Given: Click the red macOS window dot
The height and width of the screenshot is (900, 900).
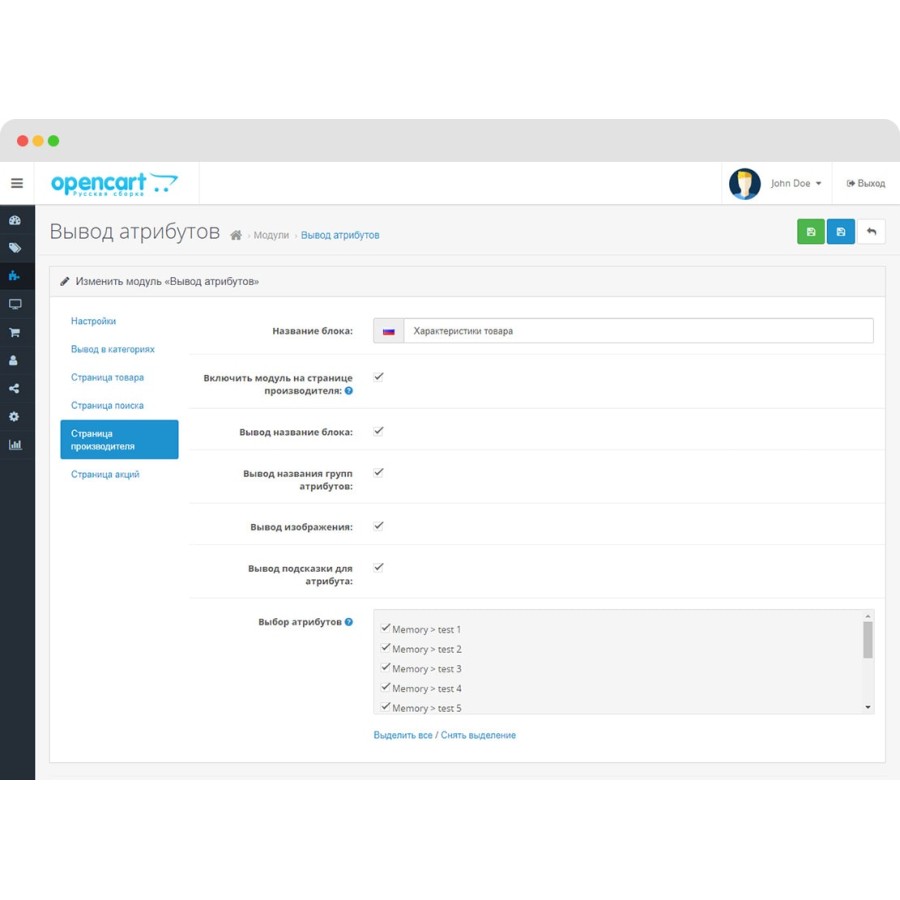Looking at the screenshot, I should pyautogui.click(x=22, y=141).
